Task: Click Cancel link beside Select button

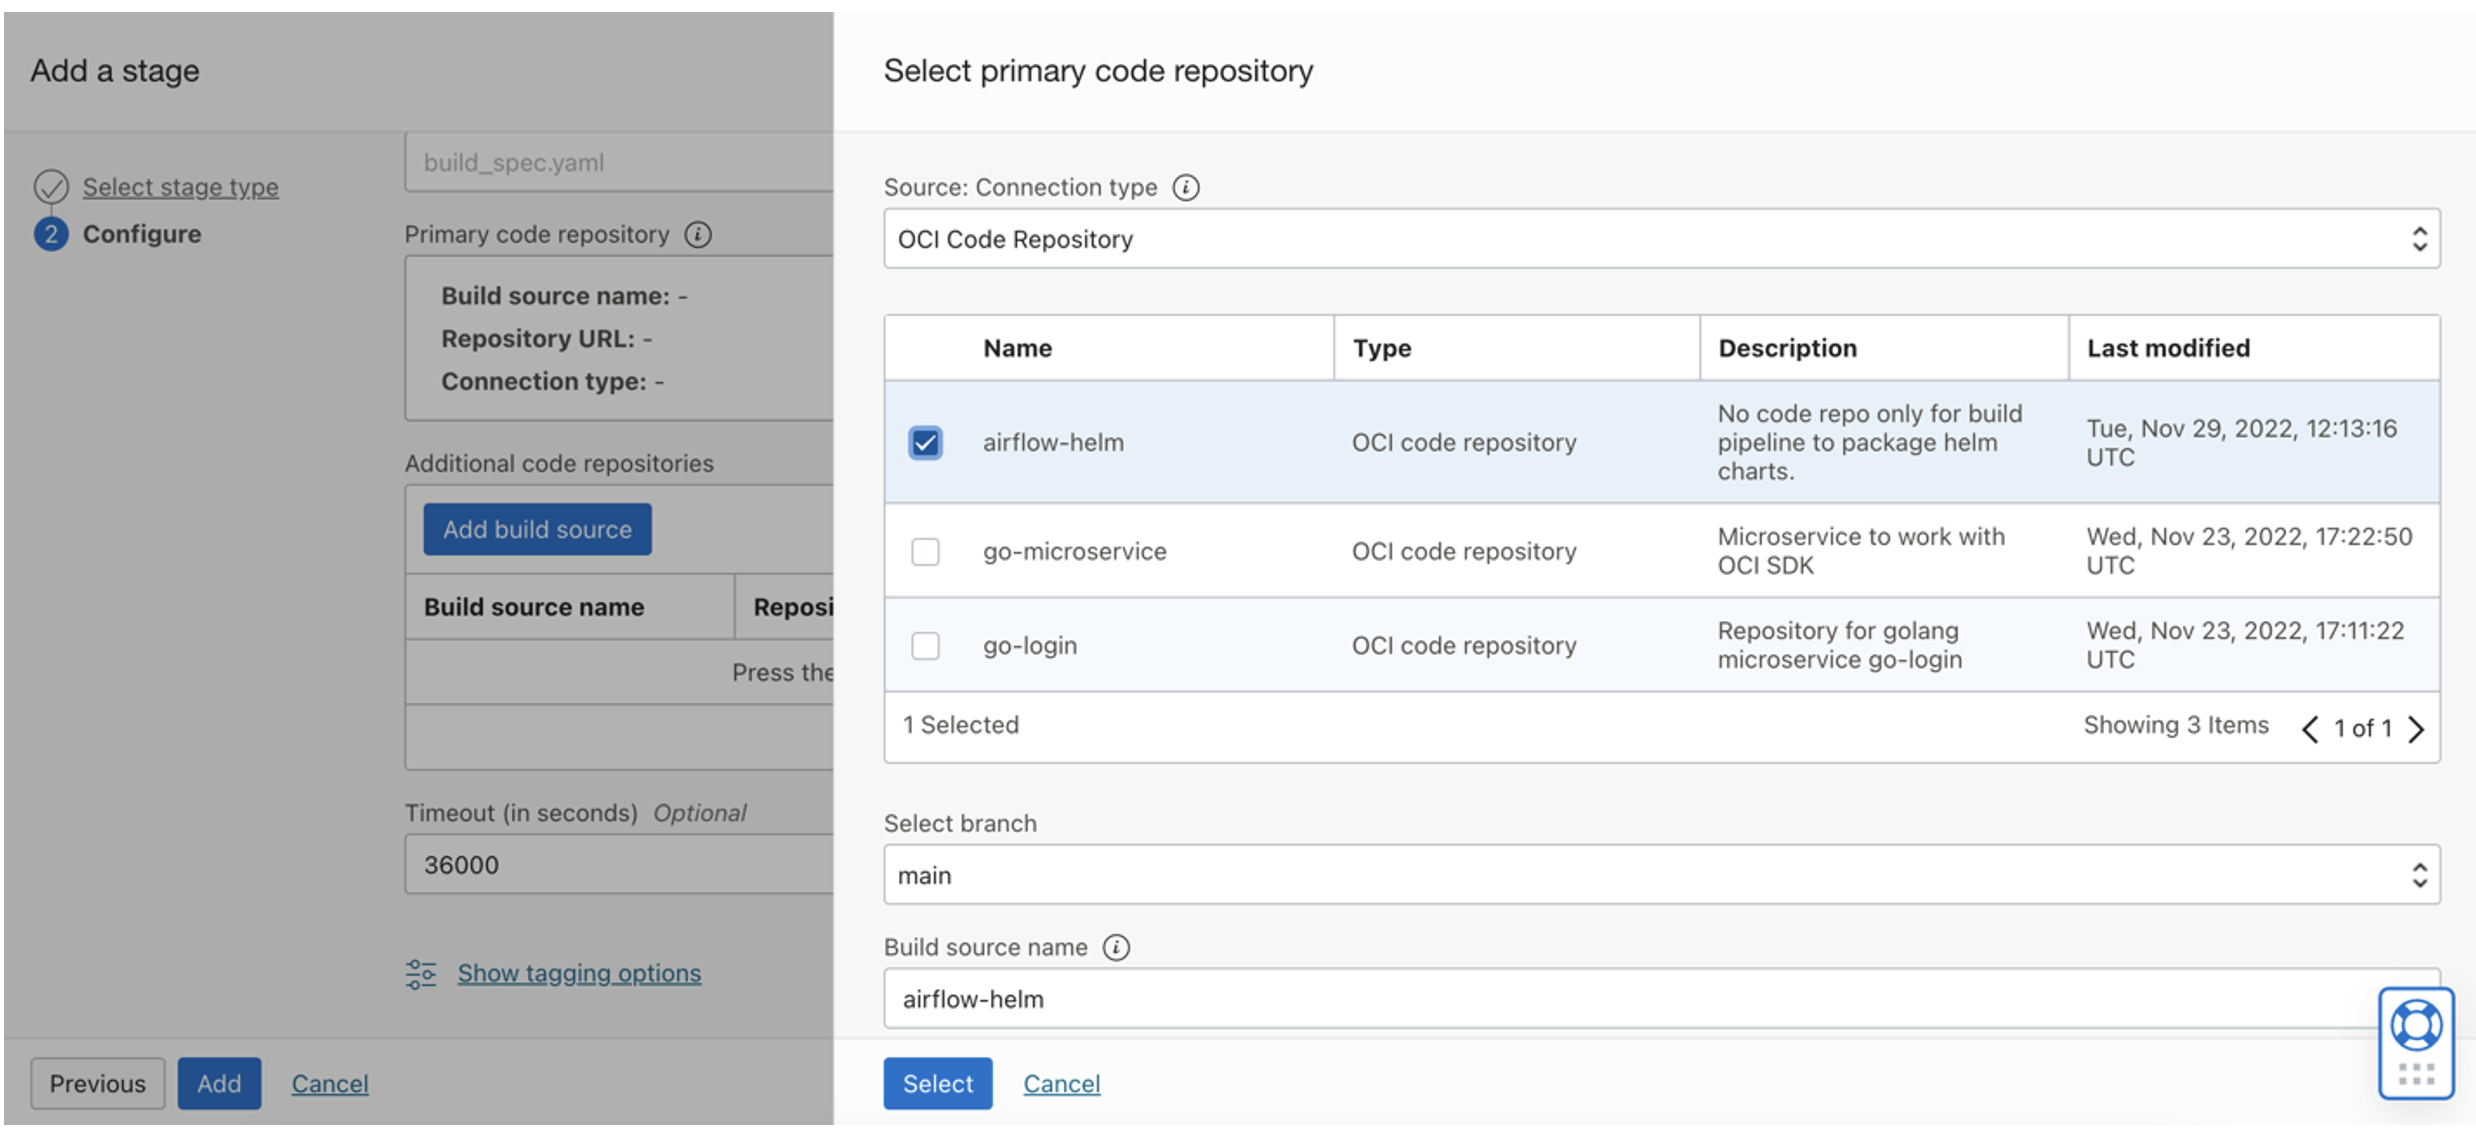Action: (1061, 1083)
